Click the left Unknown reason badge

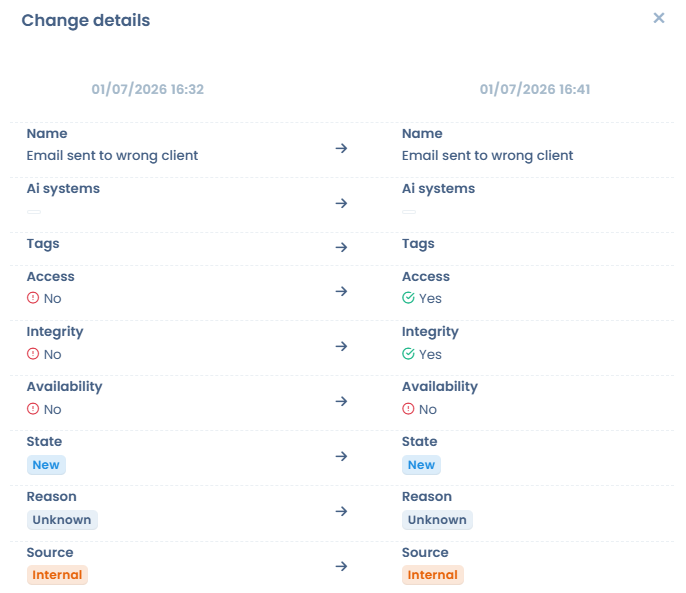tap(62, 520)
